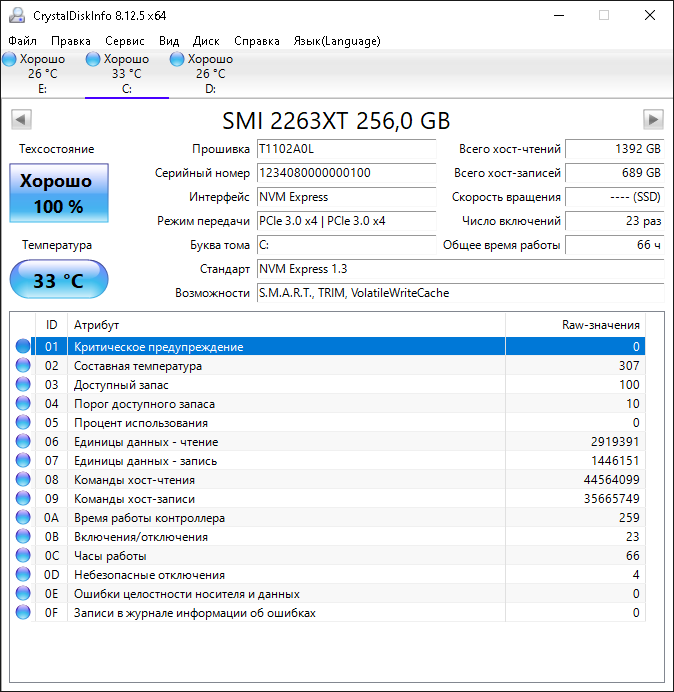Select the Доступный запас row

(328, 384)
